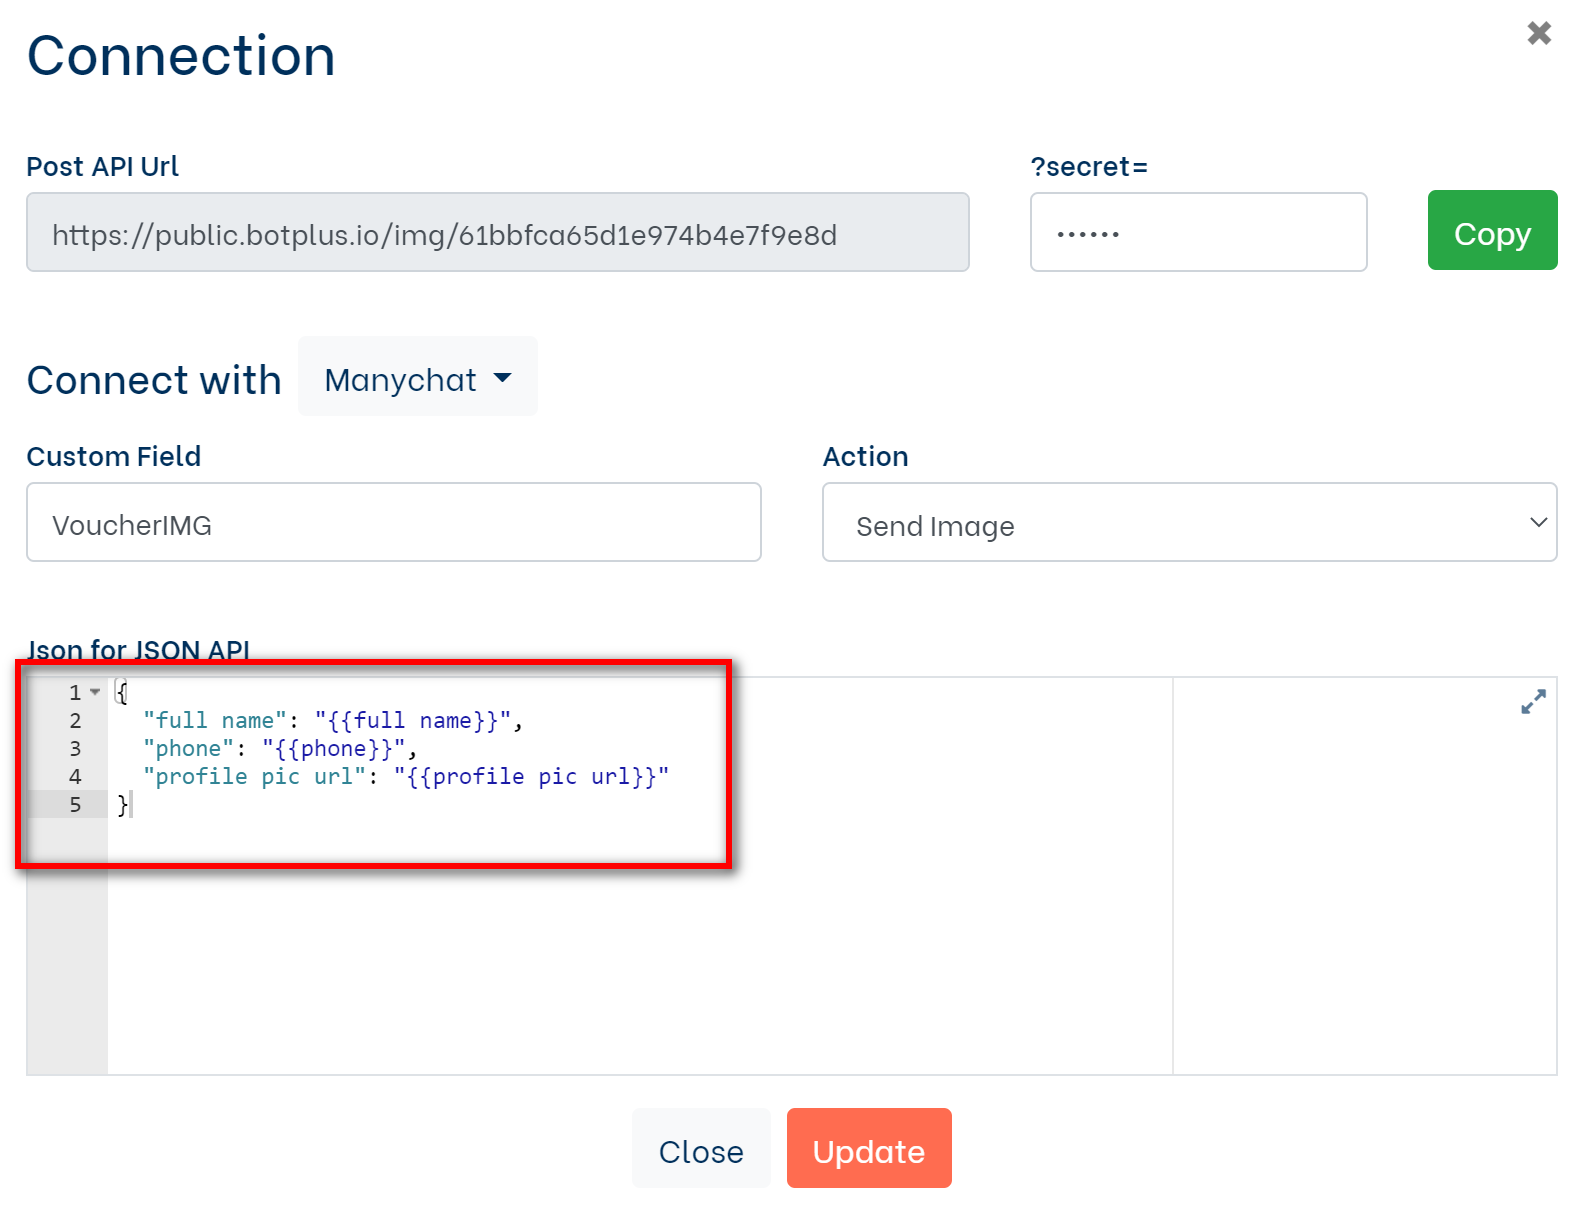Place cursor at closing brace on line 5
The width and height of the screenshot is (1575, 1214).
coord(124,805)
